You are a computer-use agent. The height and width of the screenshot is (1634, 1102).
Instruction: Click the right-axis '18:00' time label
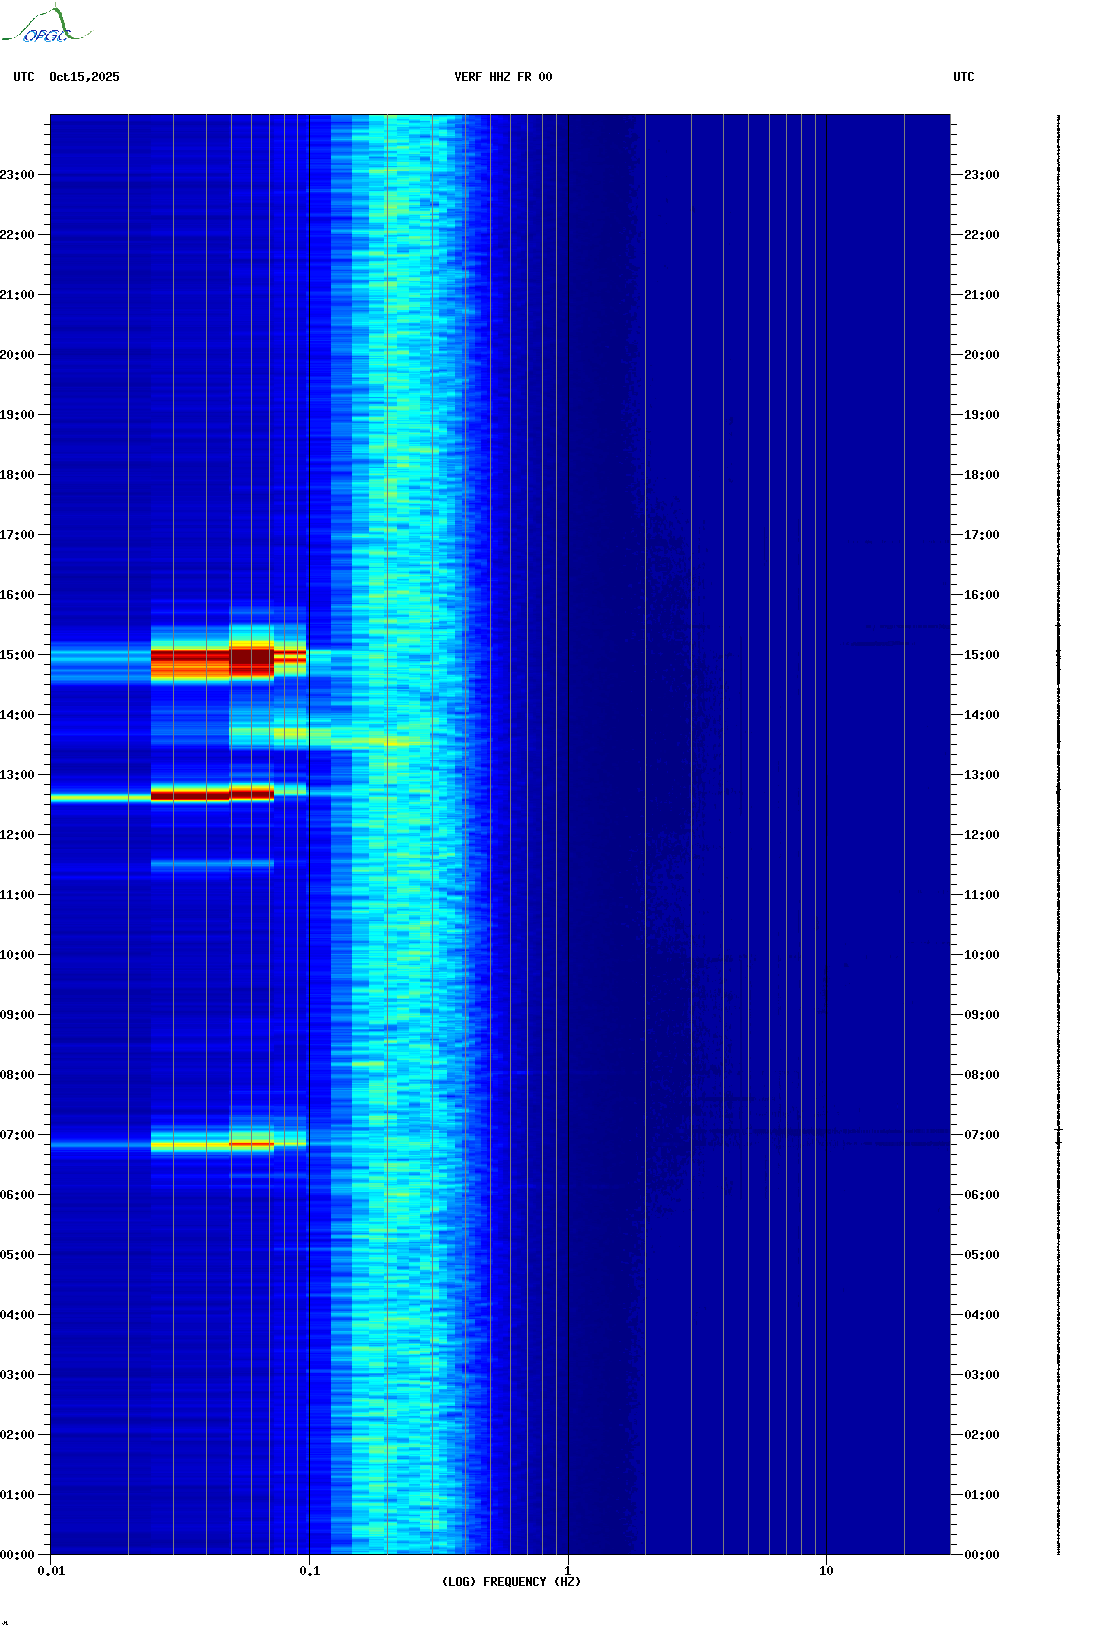982,475
